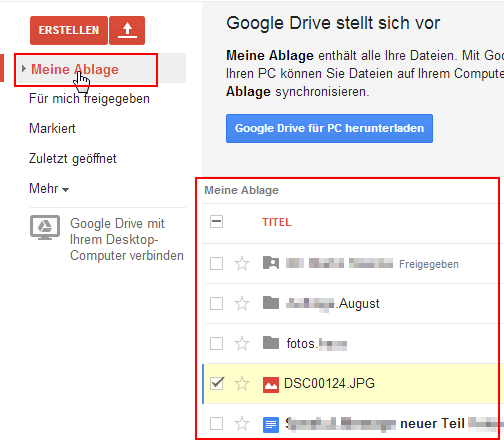Click the blue document icon of 'neuer Teil'
The width and height of the screenshot is (504, 442).
coord(271,425)
